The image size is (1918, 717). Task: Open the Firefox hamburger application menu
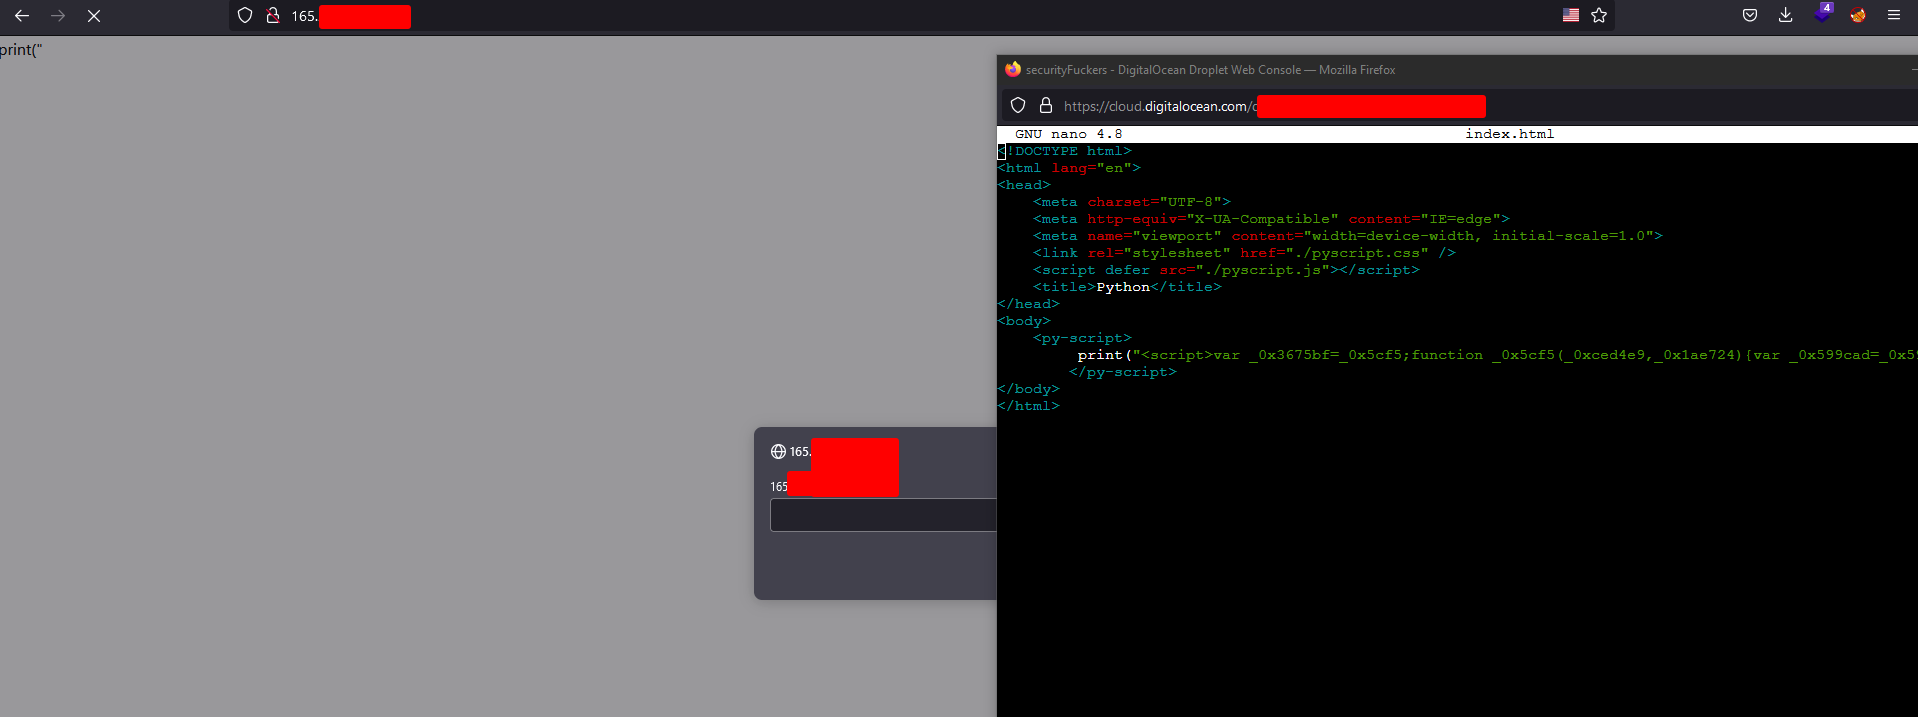click(x=1894, y=16)
